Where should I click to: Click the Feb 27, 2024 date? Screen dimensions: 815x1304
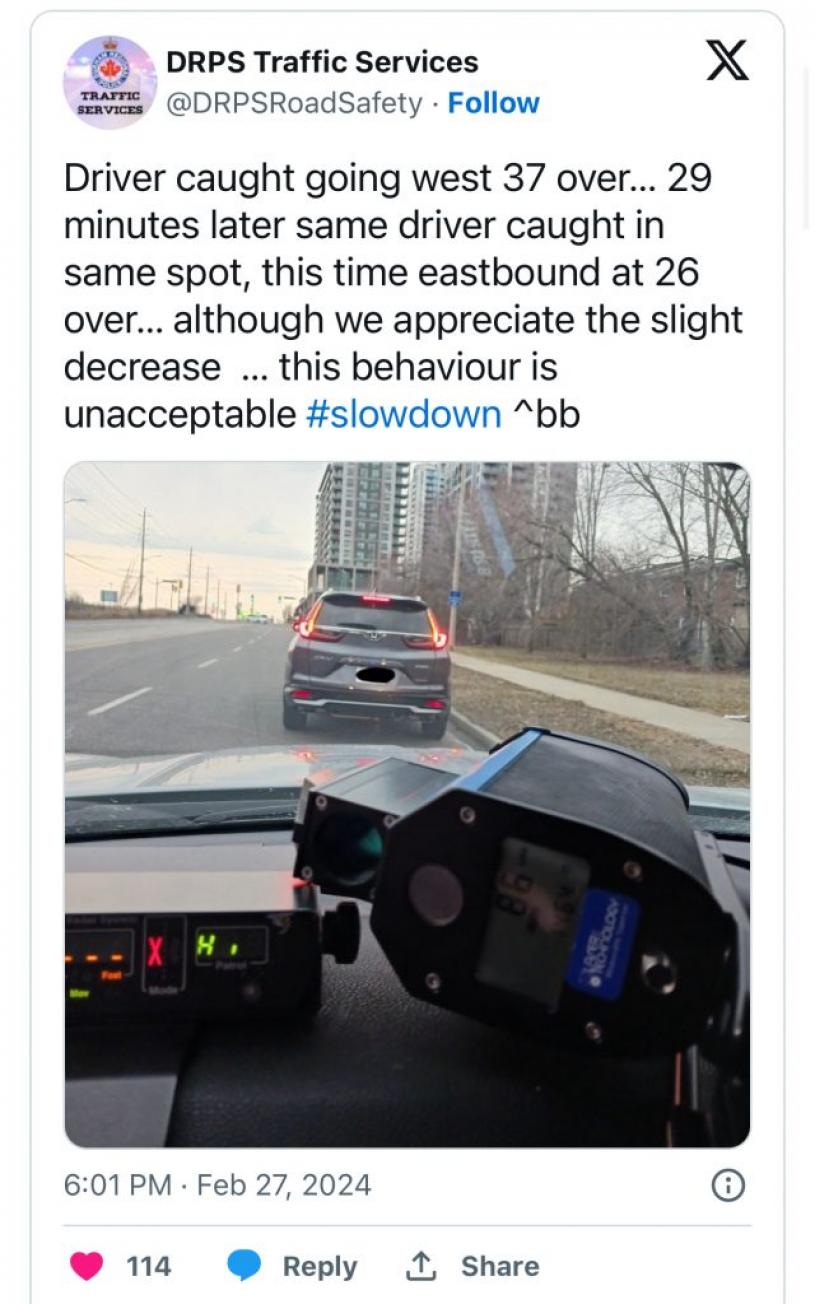pyautogui.click(x=284, y=1185)
